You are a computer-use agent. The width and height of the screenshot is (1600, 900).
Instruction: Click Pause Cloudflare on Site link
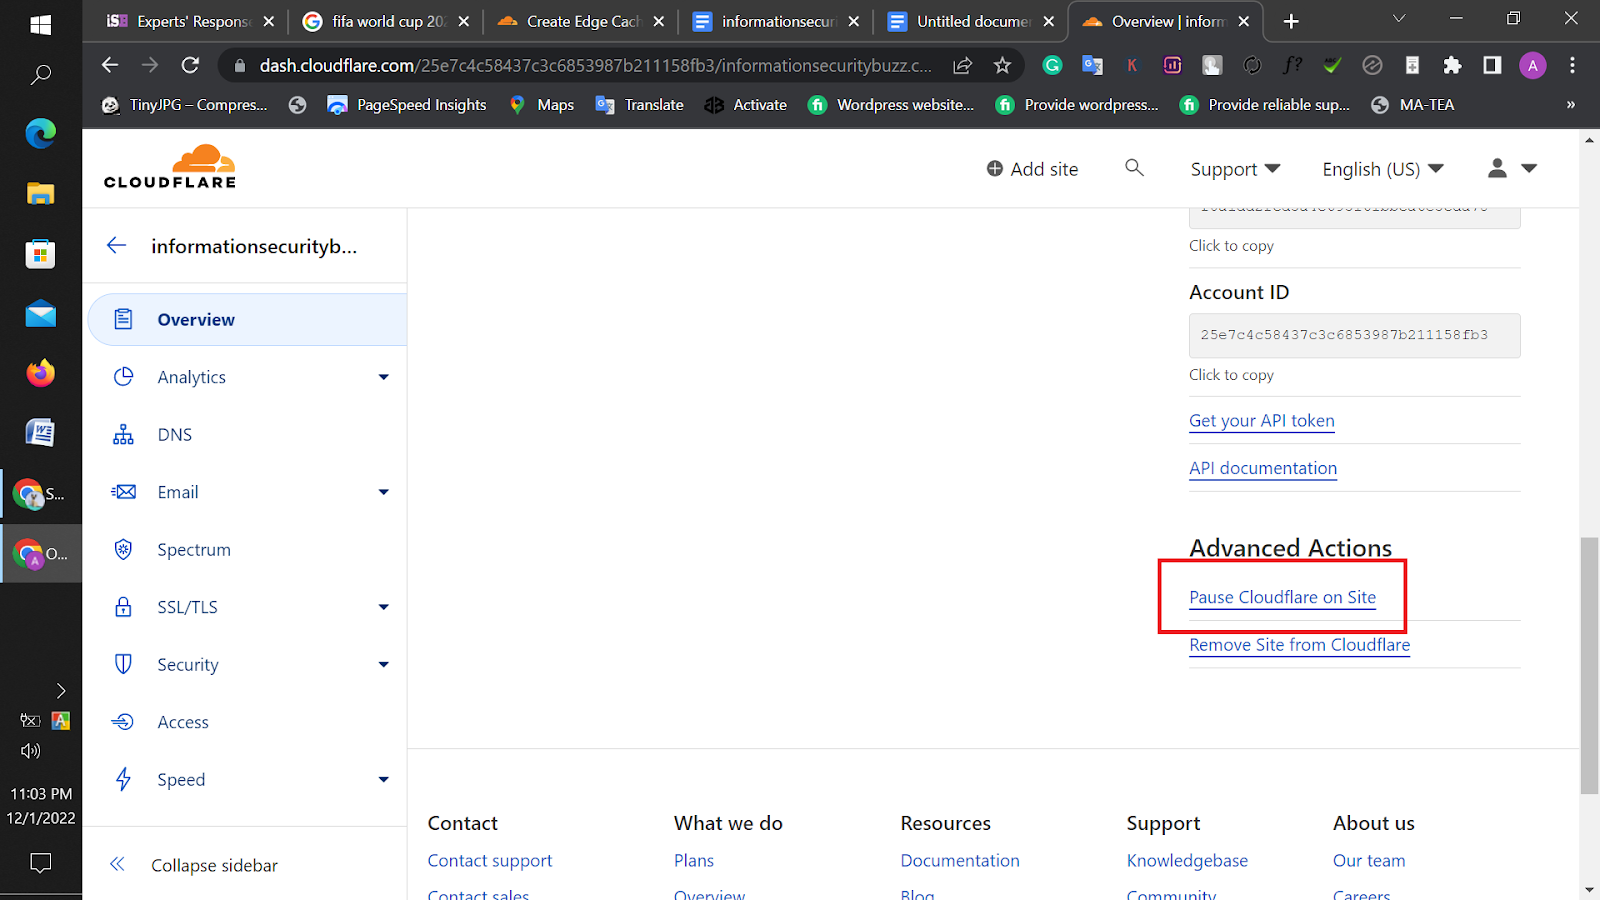[x=1282, y=597]
